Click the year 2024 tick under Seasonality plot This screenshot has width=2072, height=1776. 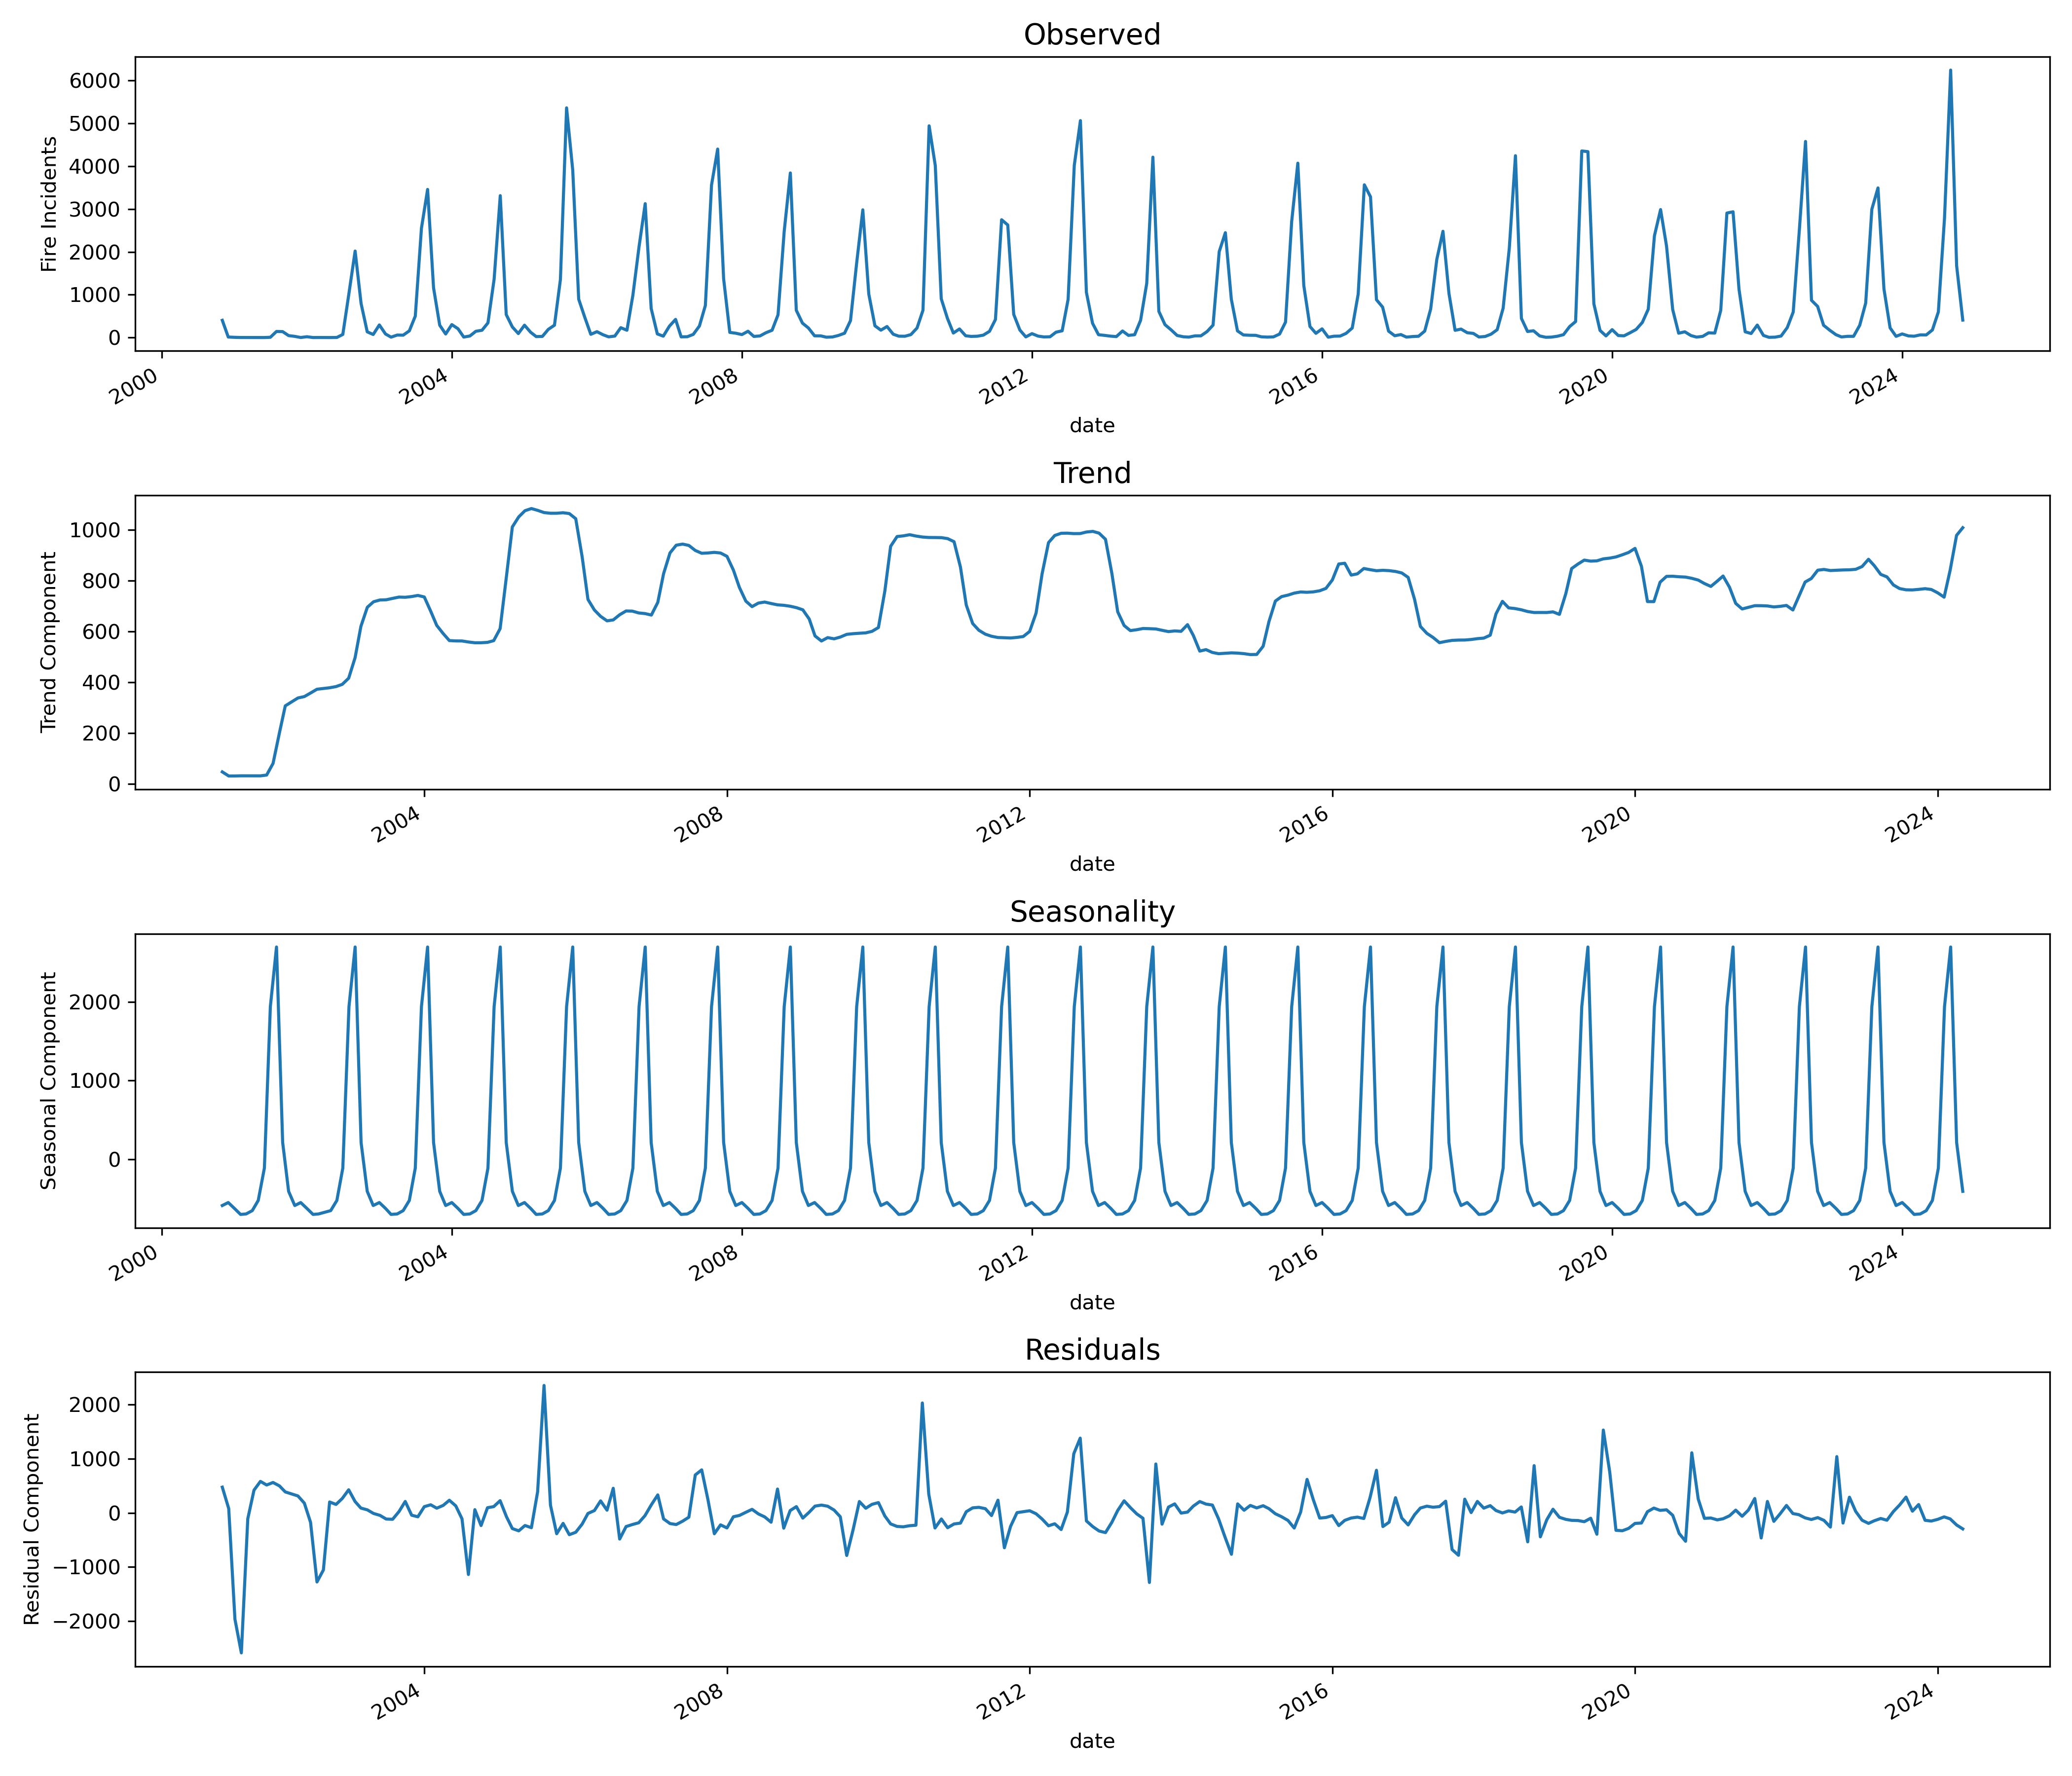point(1875,1263)
